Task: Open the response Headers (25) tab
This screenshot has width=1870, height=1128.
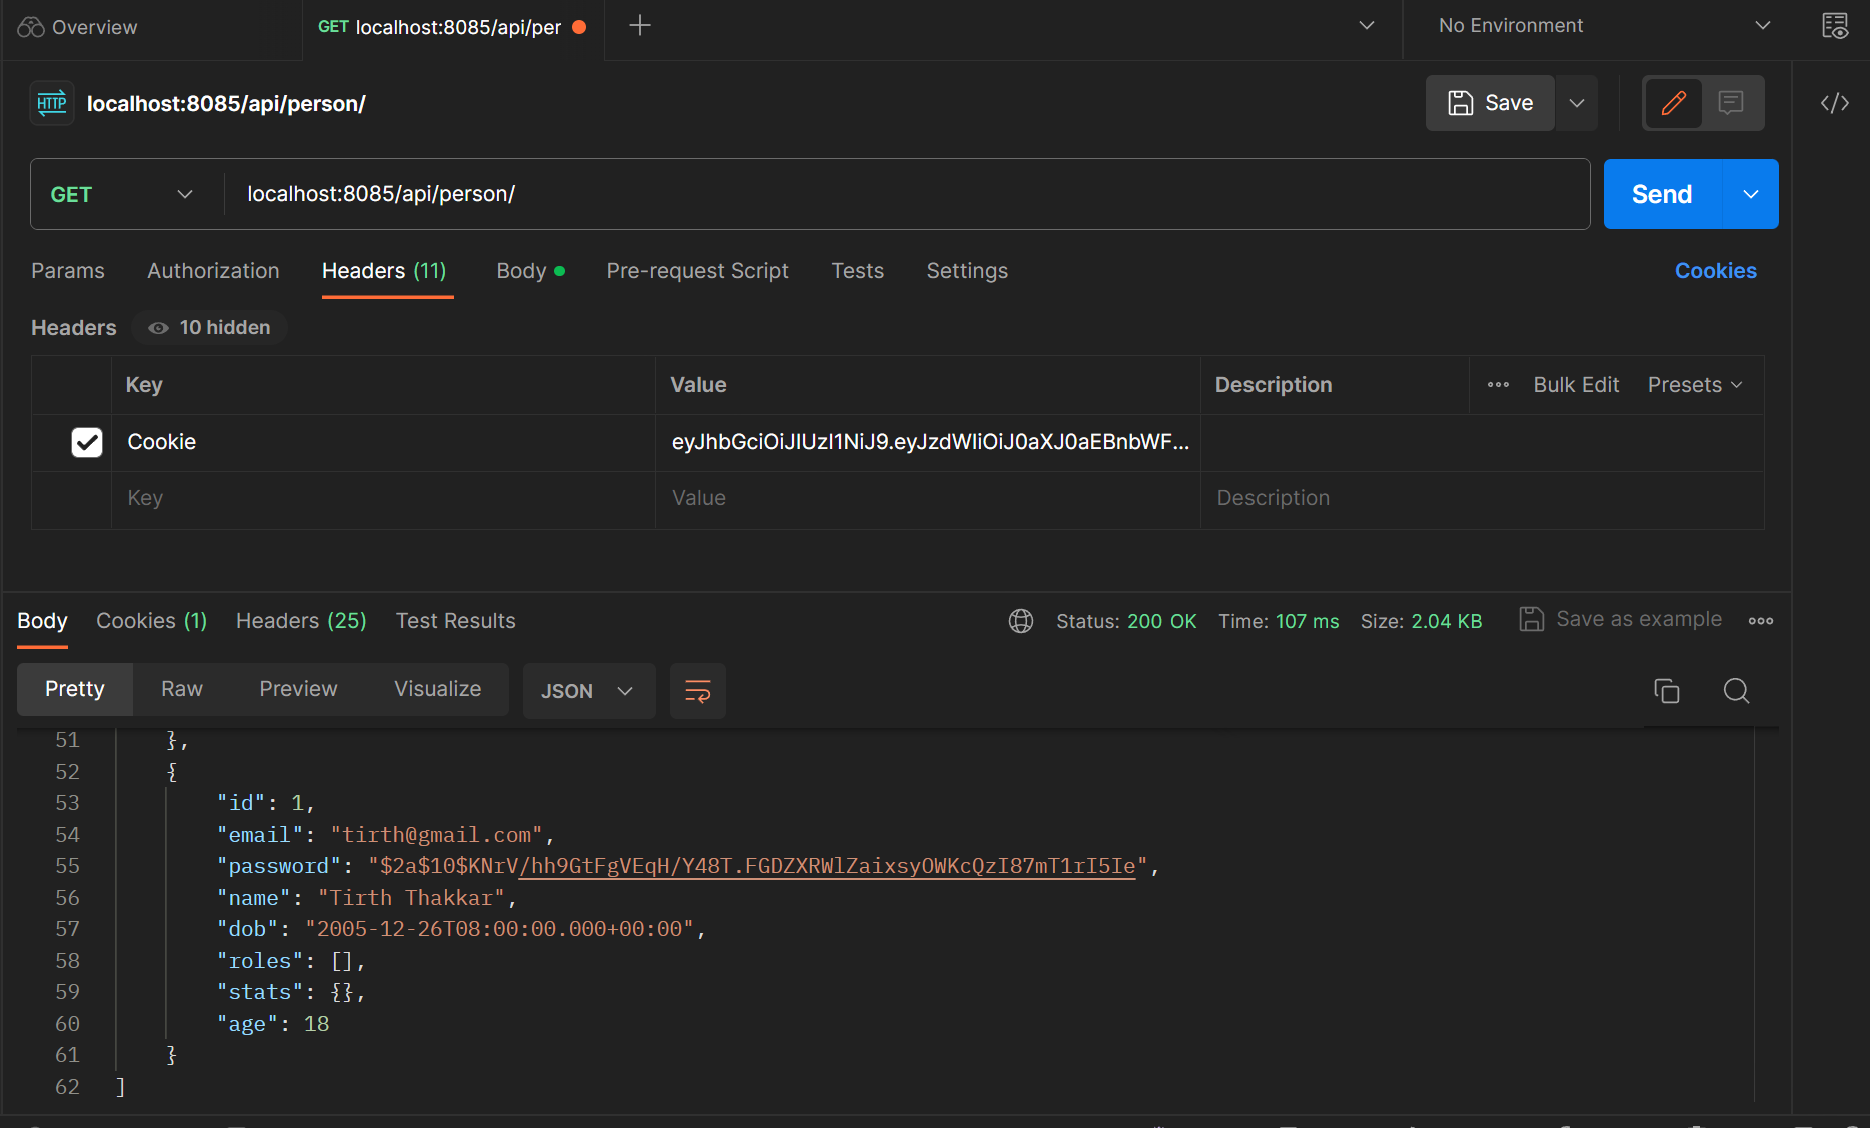Action: (x=301, y=621)
